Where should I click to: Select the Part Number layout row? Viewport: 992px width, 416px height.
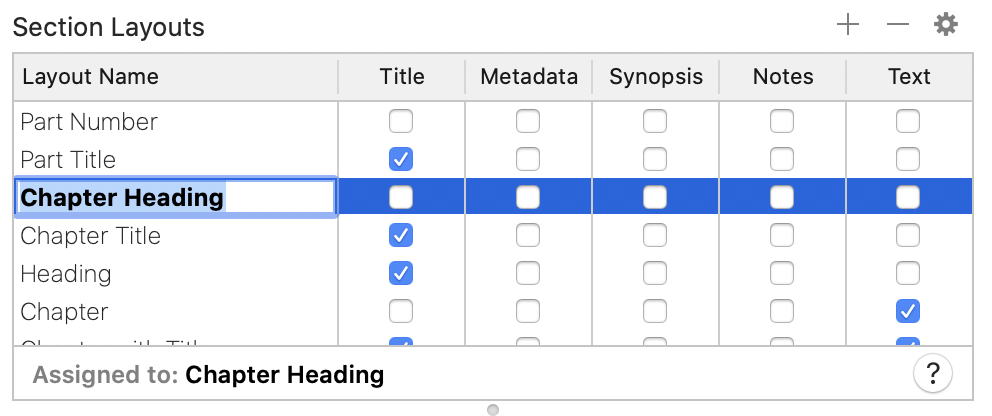pos(89,122)
